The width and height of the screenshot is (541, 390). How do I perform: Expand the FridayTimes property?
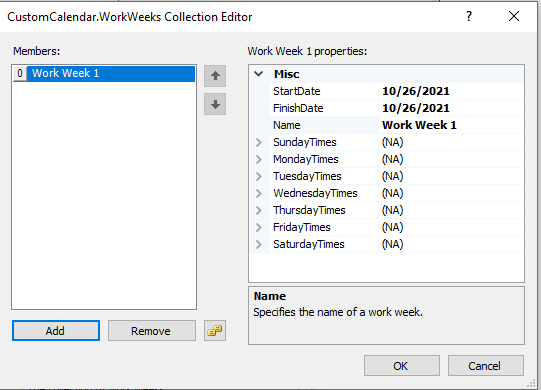coord(258,227)
